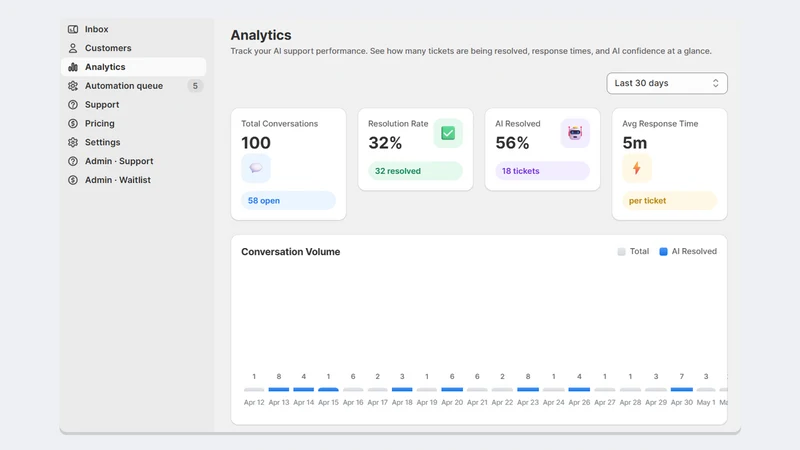Go to Customers in the sidebar
Screen dimensions: 800x450
(134, 48)
